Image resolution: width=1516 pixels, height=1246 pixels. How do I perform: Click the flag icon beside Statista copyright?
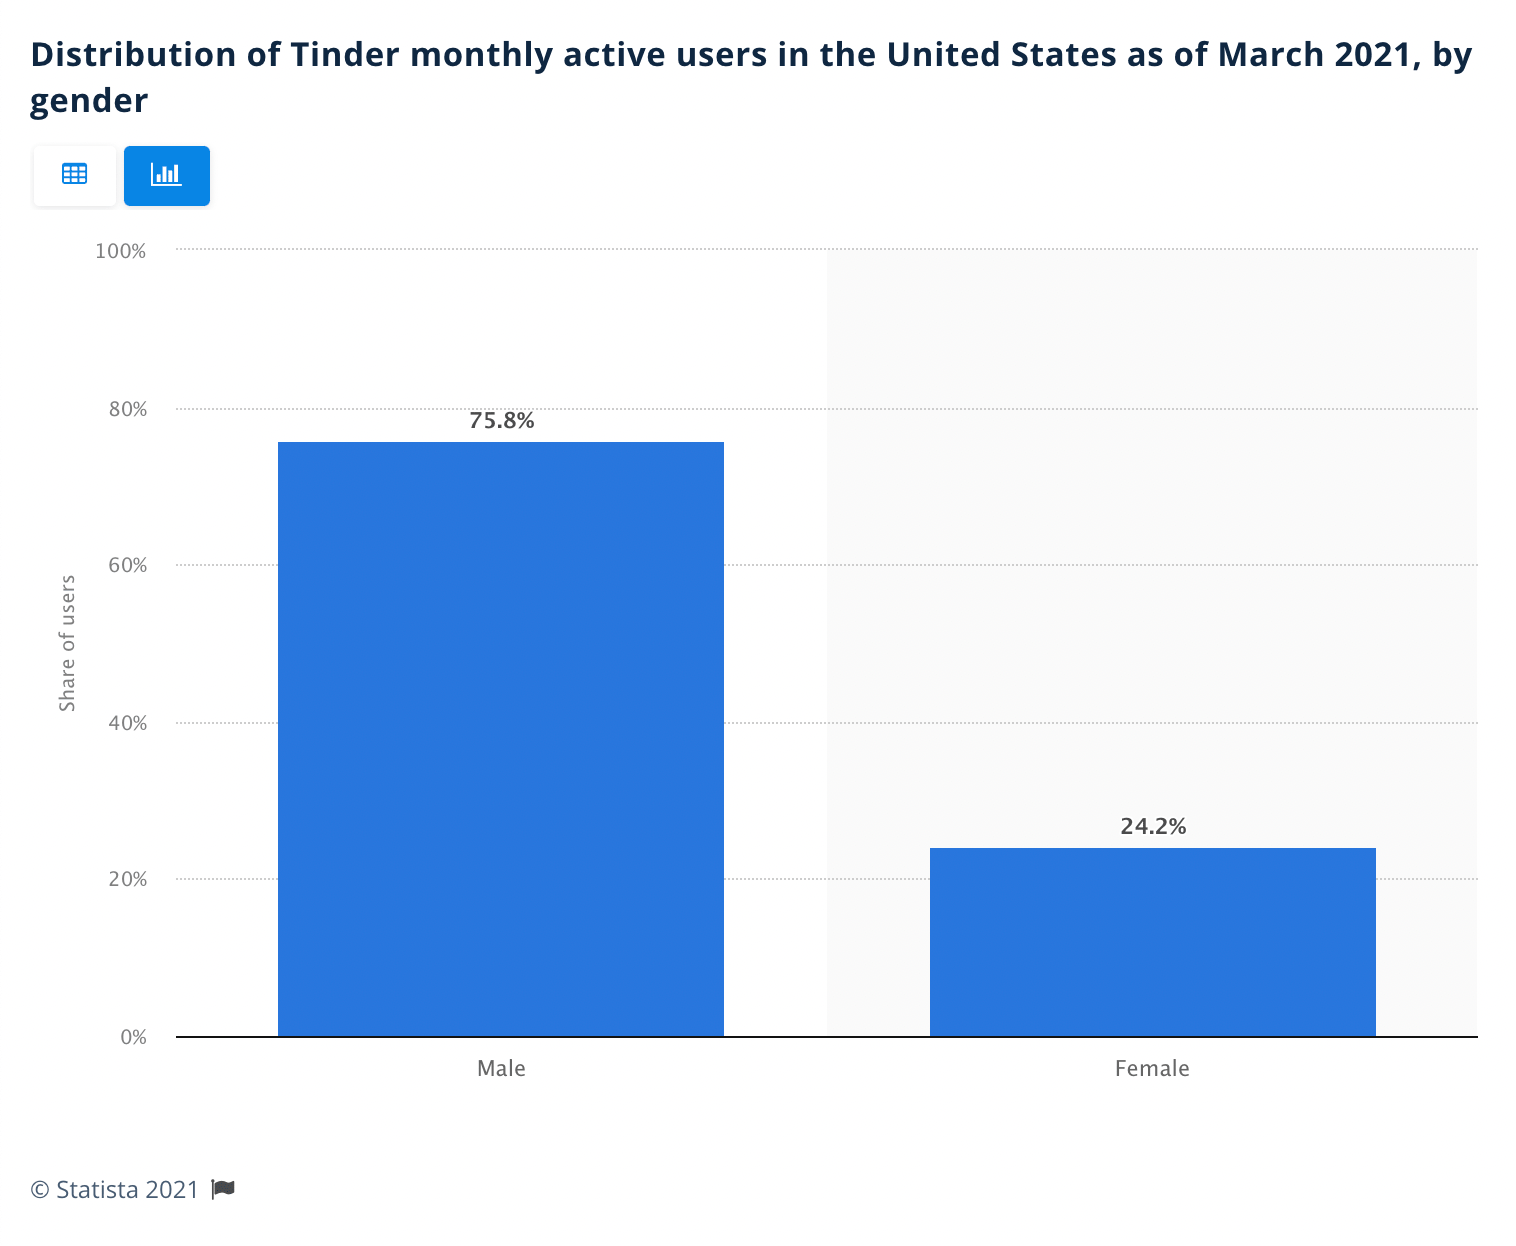click(222, 1189)
